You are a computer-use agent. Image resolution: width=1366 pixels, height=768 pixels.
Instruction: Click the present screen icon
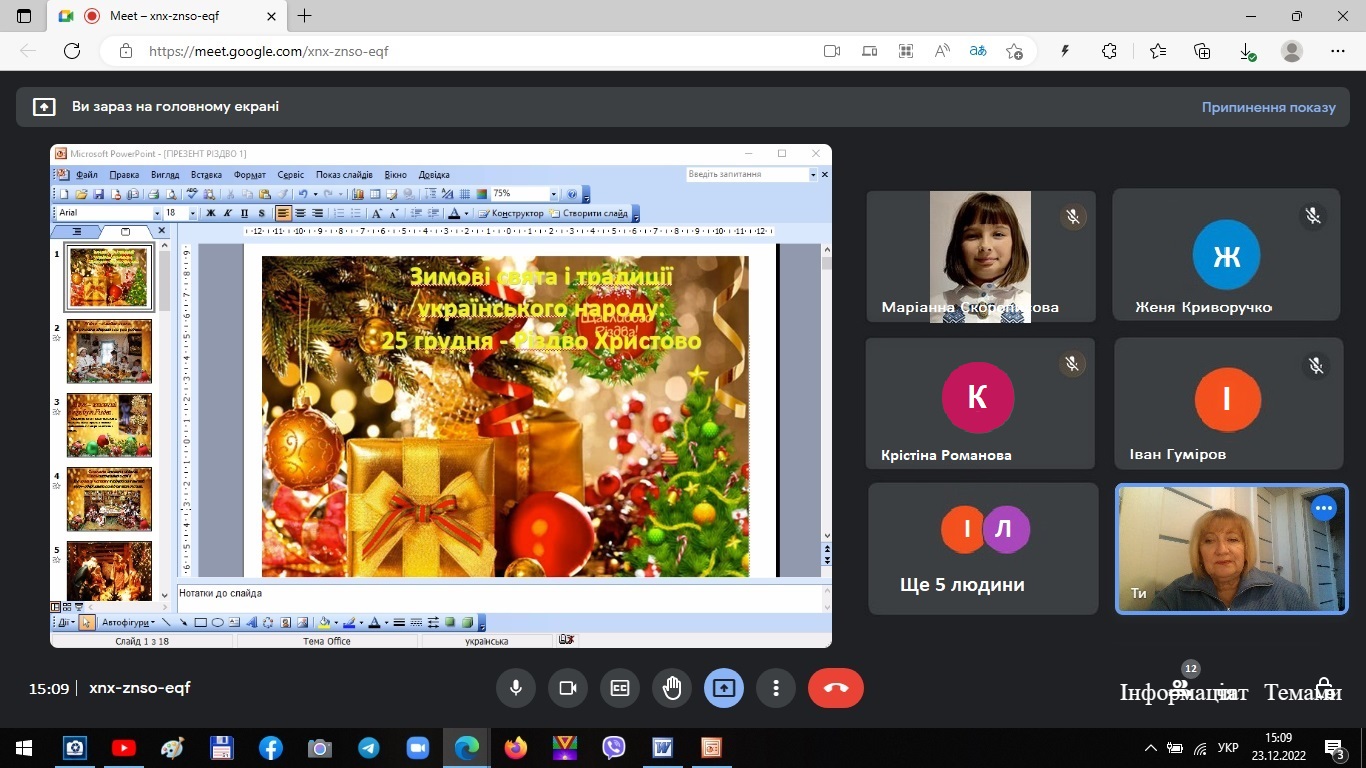click(724, 688)
